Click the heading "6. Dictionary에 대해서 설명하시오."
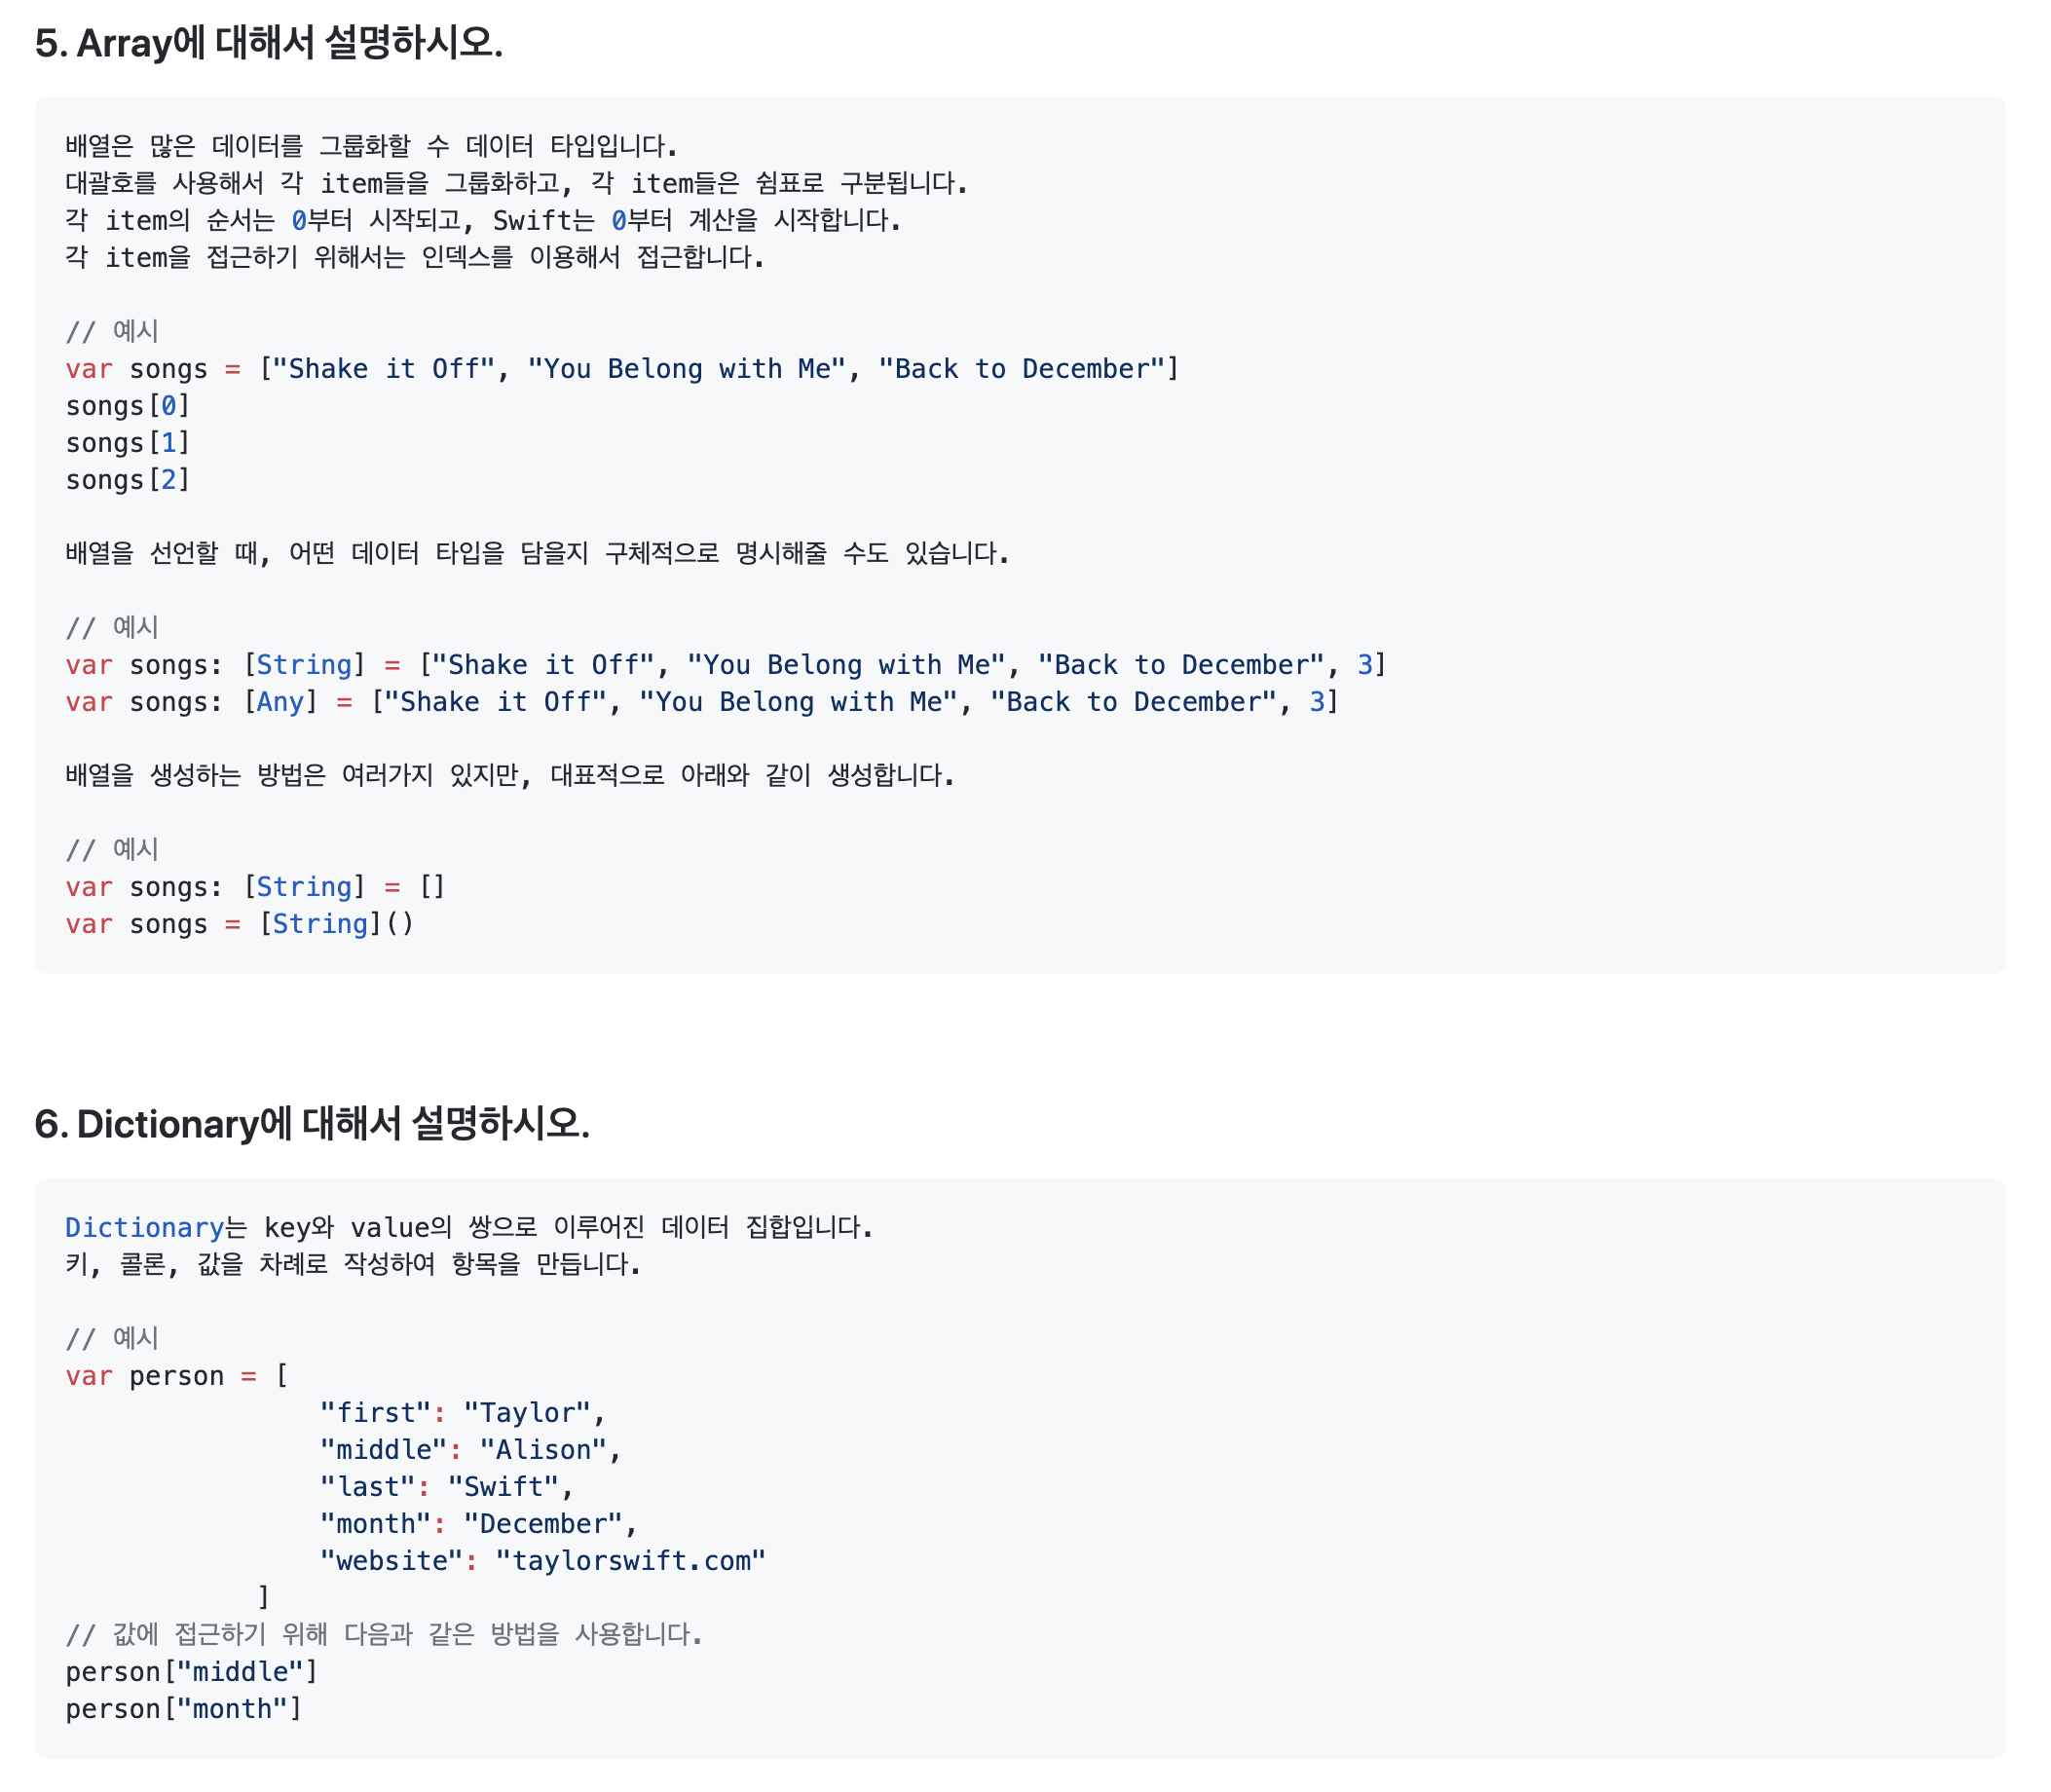2051x1792 pixels. point(312,1124)
